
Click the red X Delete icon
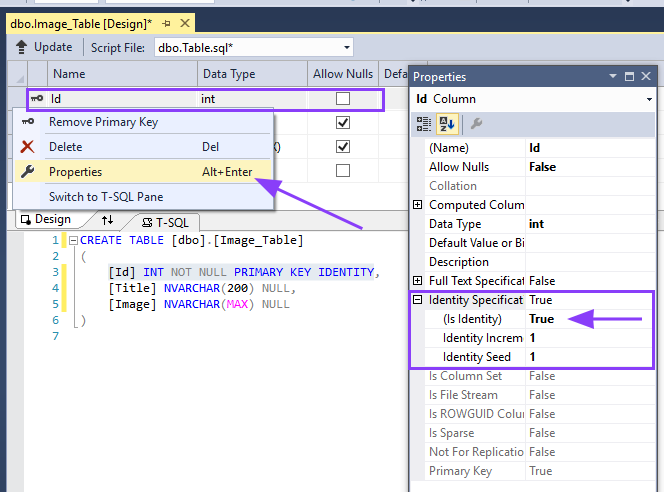click(x=28, y=147)
